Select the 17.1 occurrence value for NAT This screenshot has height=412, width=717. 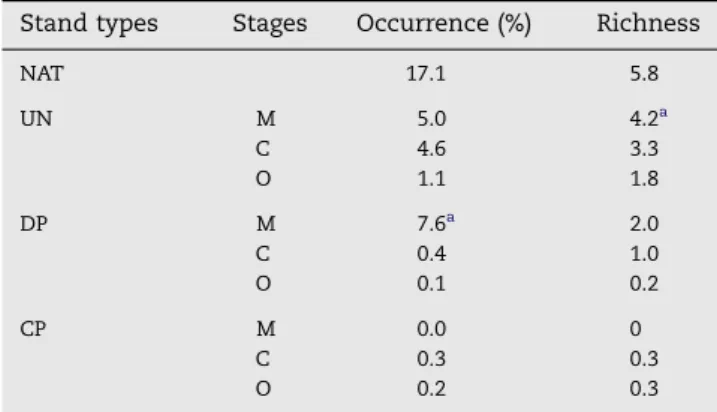click(426, 74)
